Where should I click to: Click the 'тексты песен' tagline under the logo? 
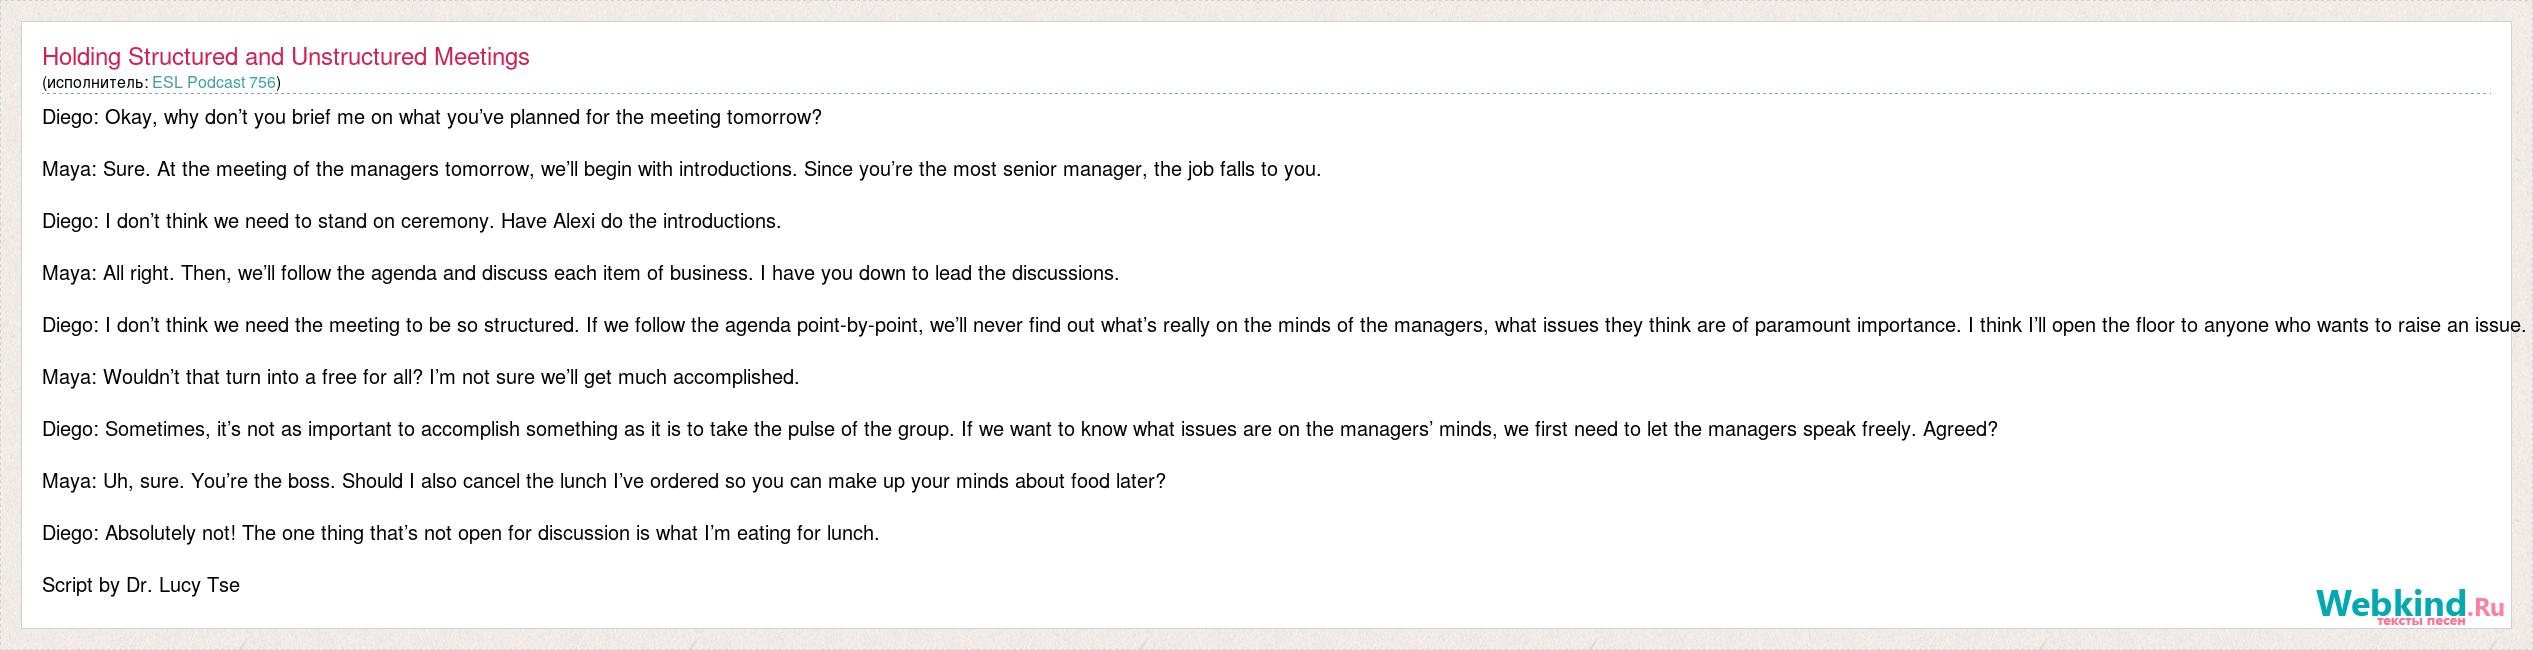[2420, 621]
